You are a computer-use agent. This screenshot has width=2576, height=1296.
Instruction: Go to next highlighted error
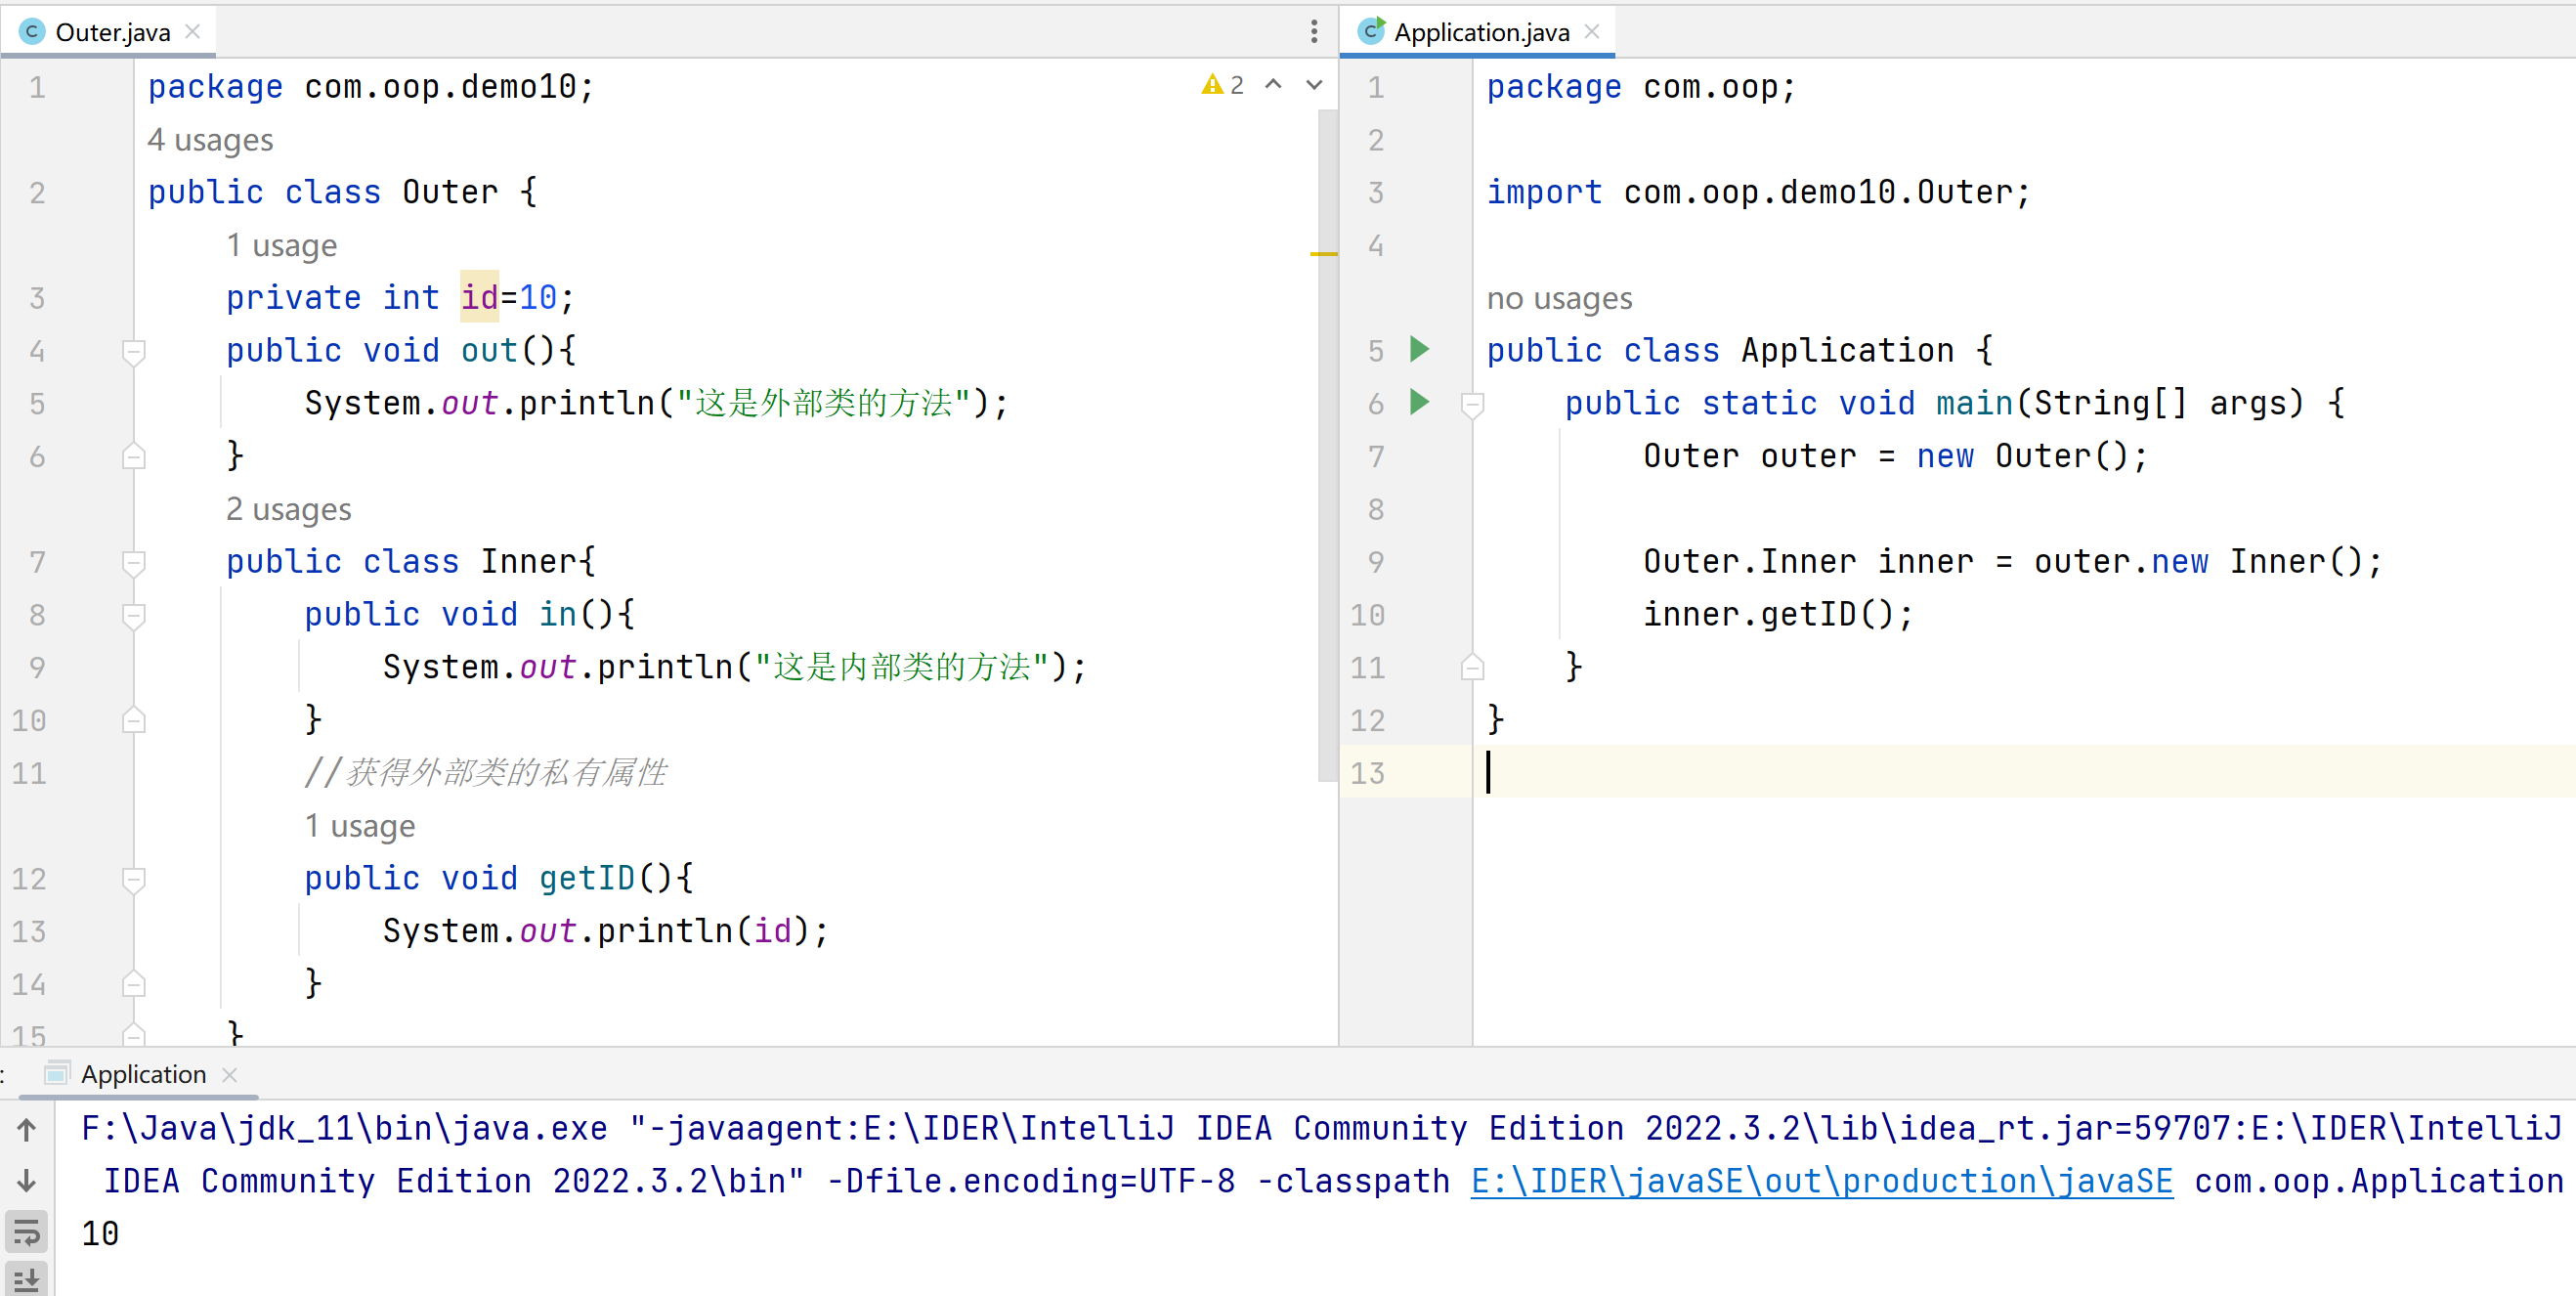coord(1314,85)
